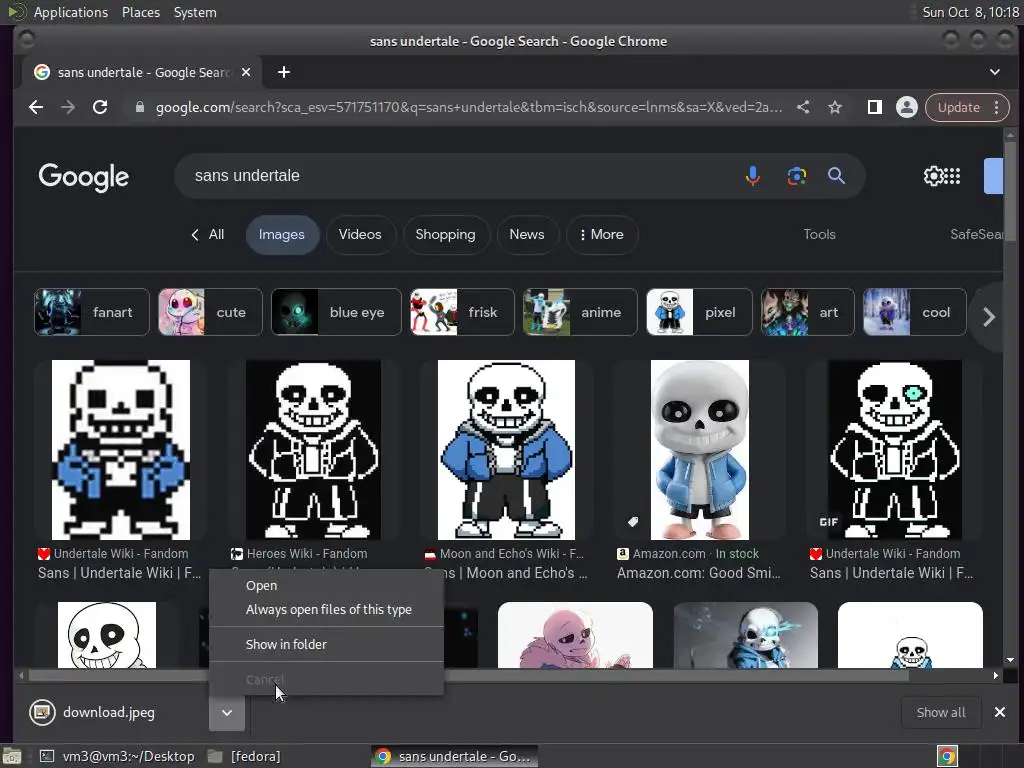This screenshot has height=768, width=1024.
Task: Open the System menu
Action: pyautogui.click(x=195, y=12)
